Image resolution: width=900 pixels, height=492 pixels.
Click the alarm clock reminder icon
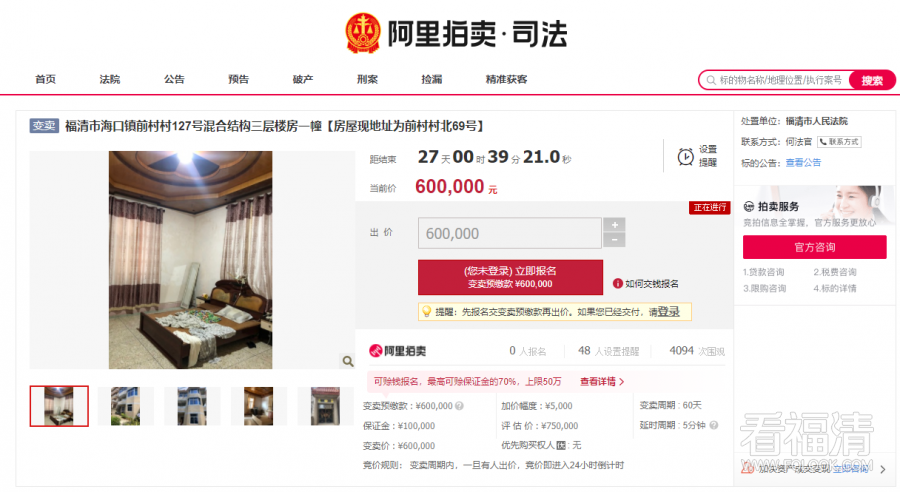685,156
